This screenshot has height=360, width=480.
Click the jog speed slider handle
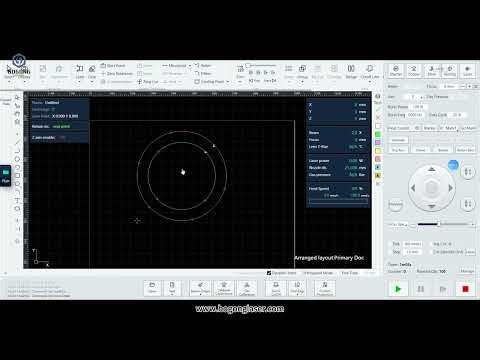[439, 224]
